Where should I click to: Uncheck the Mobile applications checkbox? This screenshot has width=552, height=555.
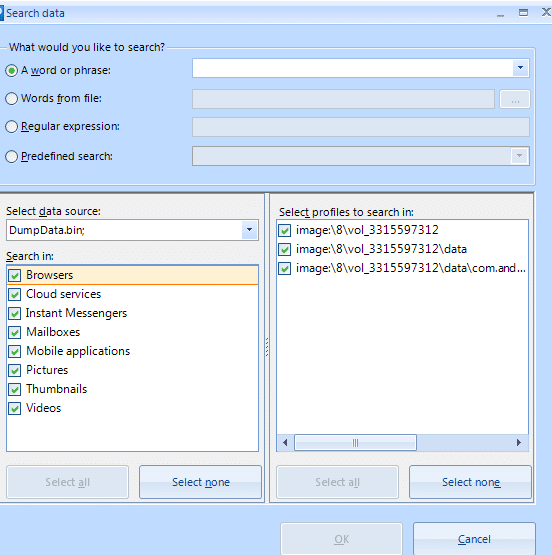(15, 351)
